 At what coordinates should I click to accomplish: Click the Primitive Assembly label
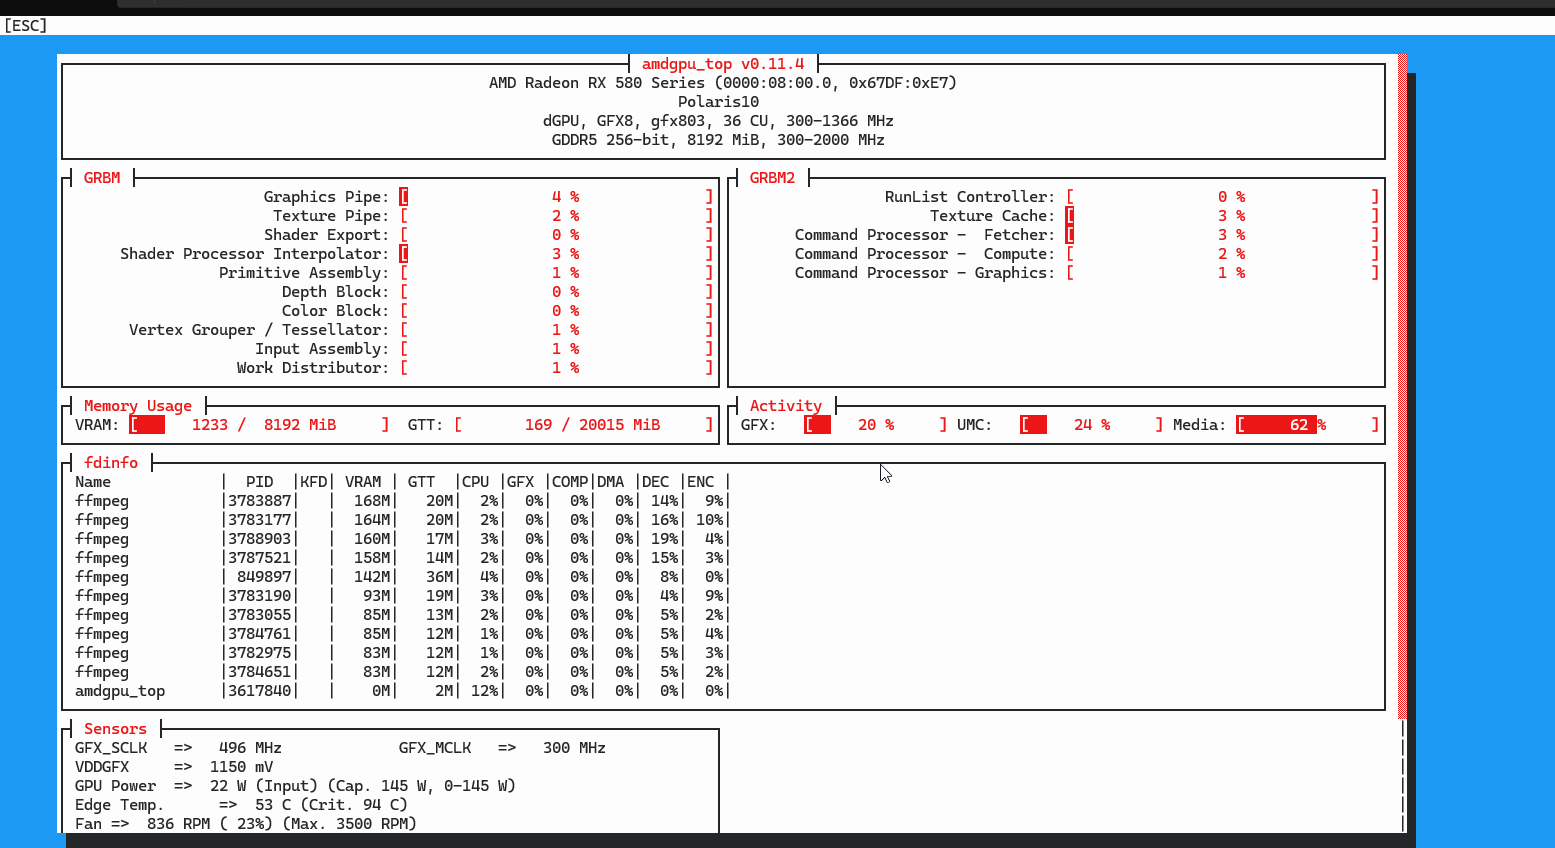click(x=304, y=273)
